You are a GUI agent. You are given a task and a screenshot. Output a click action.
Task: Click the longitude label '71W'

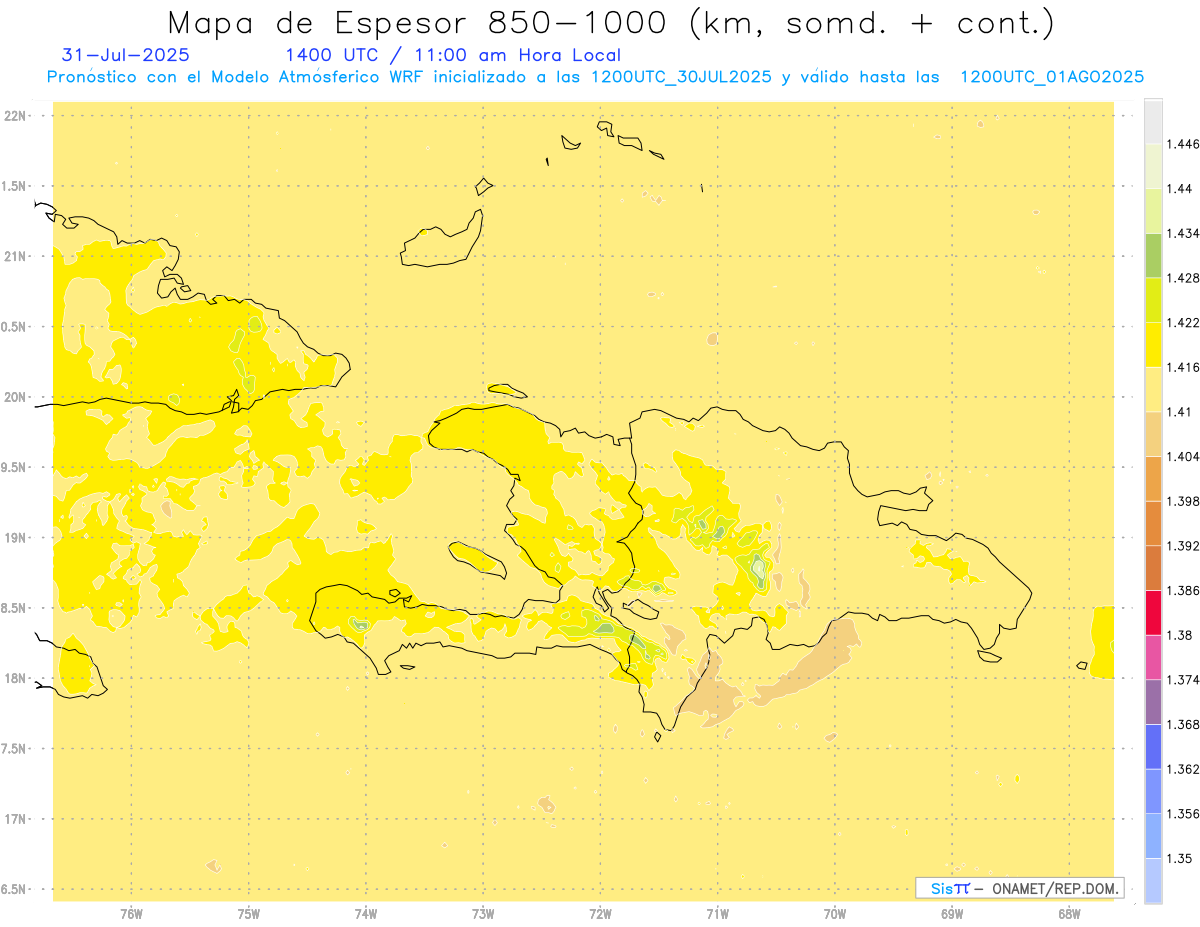click(718, 914)
